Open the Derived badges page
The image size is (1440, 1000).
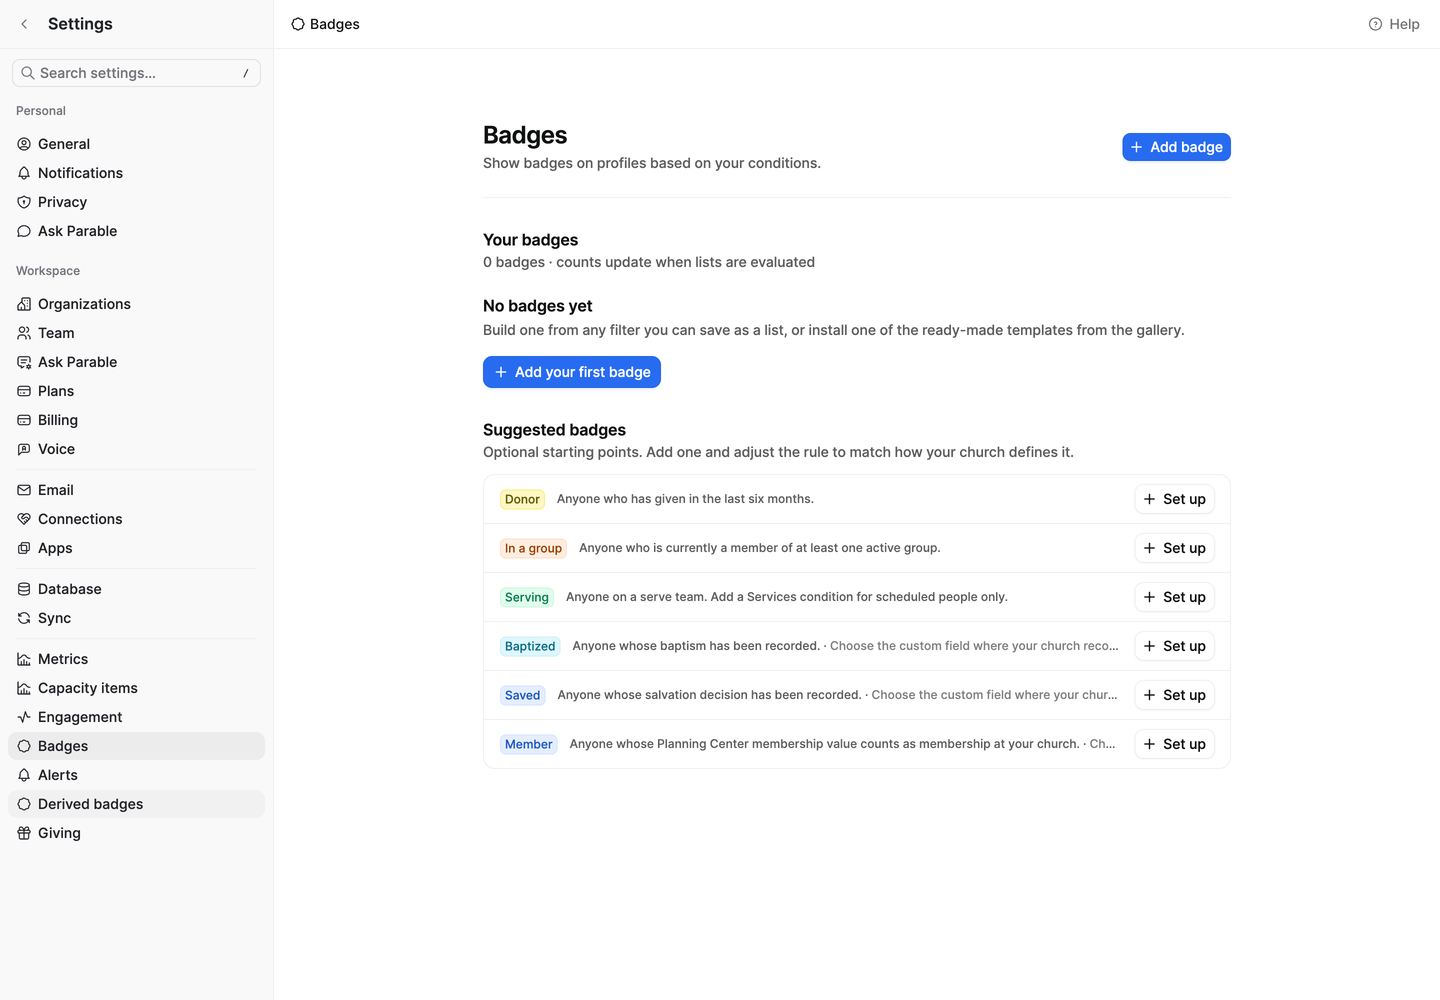(136, 804)
